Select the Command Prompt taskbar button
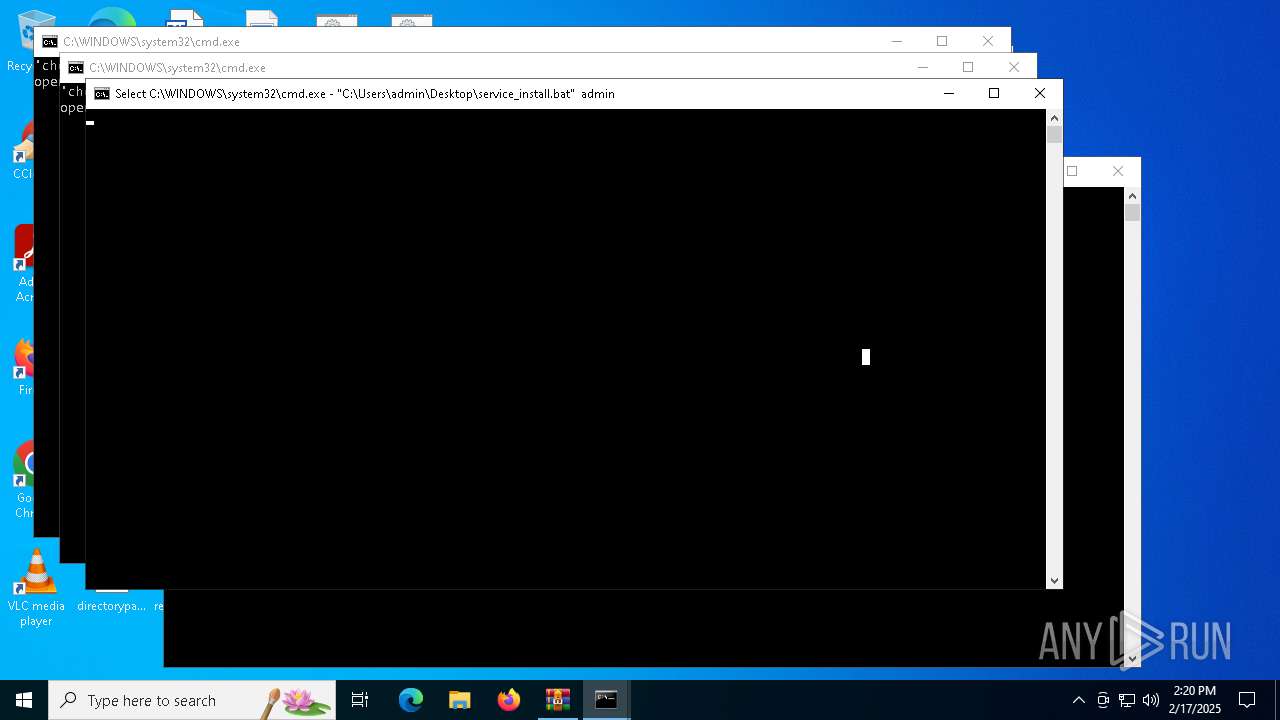Screen dimensions: 1280x720 [x=606, y=700]
